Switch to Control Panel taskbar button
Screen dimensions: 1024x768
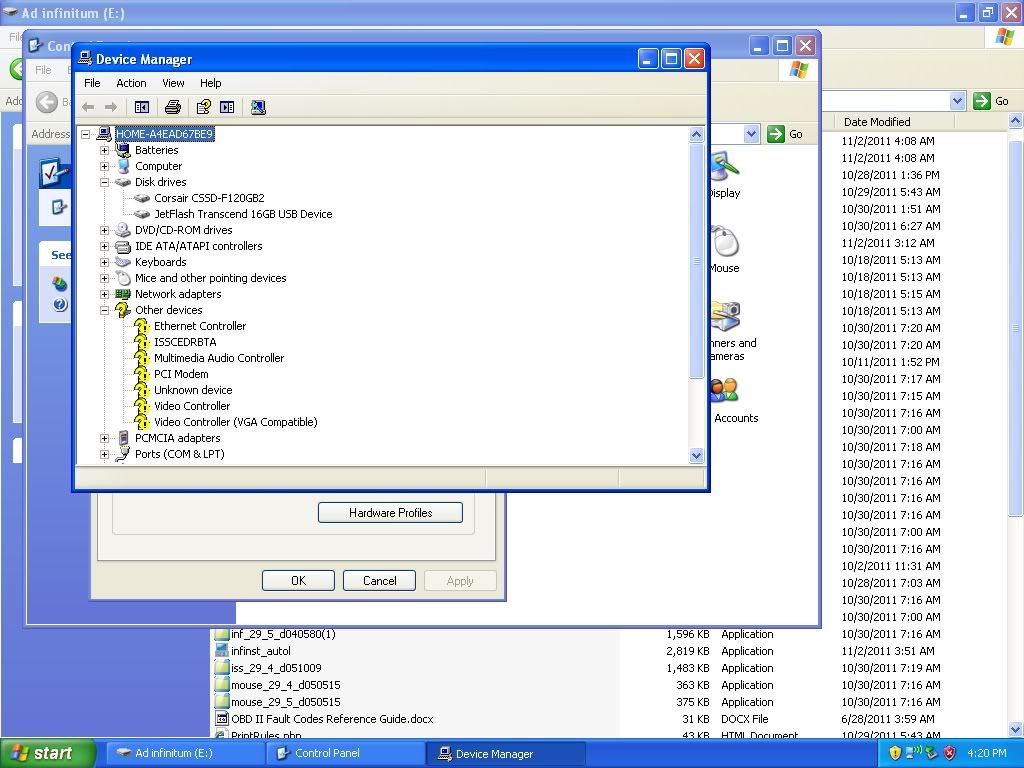(326, 753)
